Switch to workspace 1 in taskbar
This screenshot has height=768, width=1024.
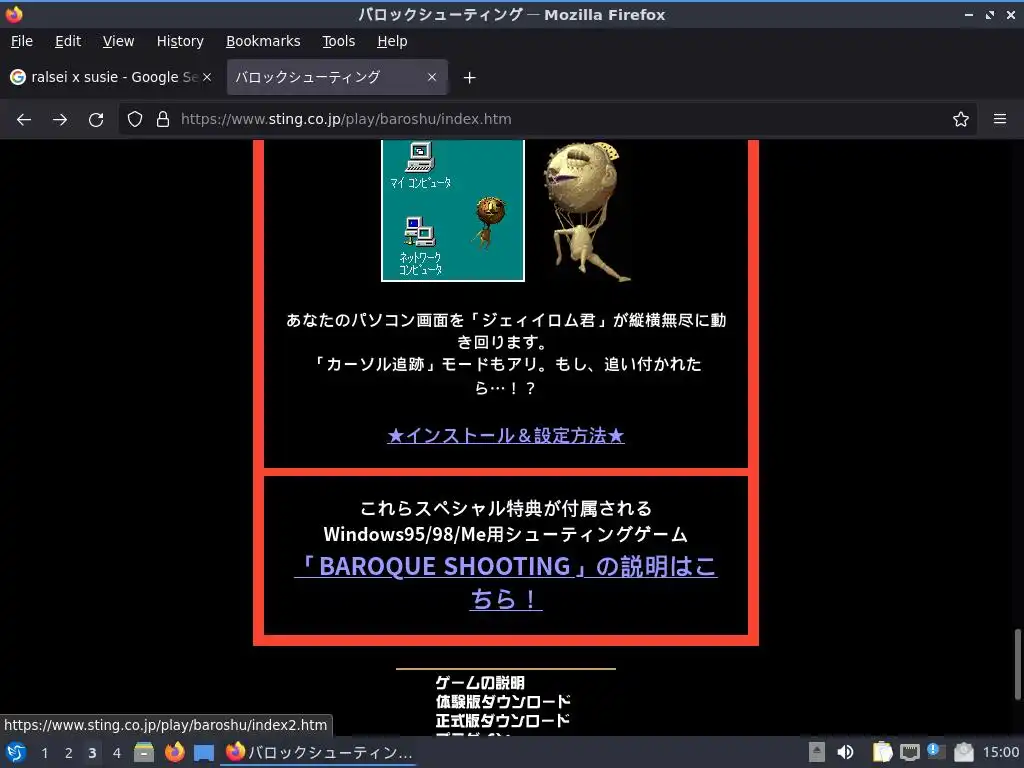click(x=44, y=753)
